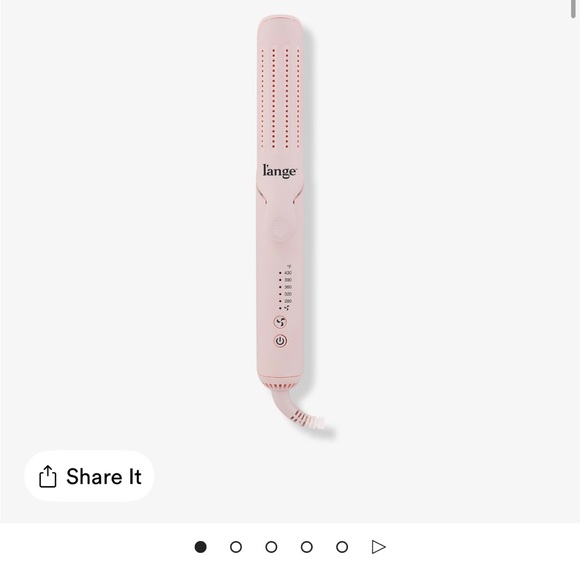Click the curled power cord at the bottom
580x580 pixels.
[x=300, y=411]
